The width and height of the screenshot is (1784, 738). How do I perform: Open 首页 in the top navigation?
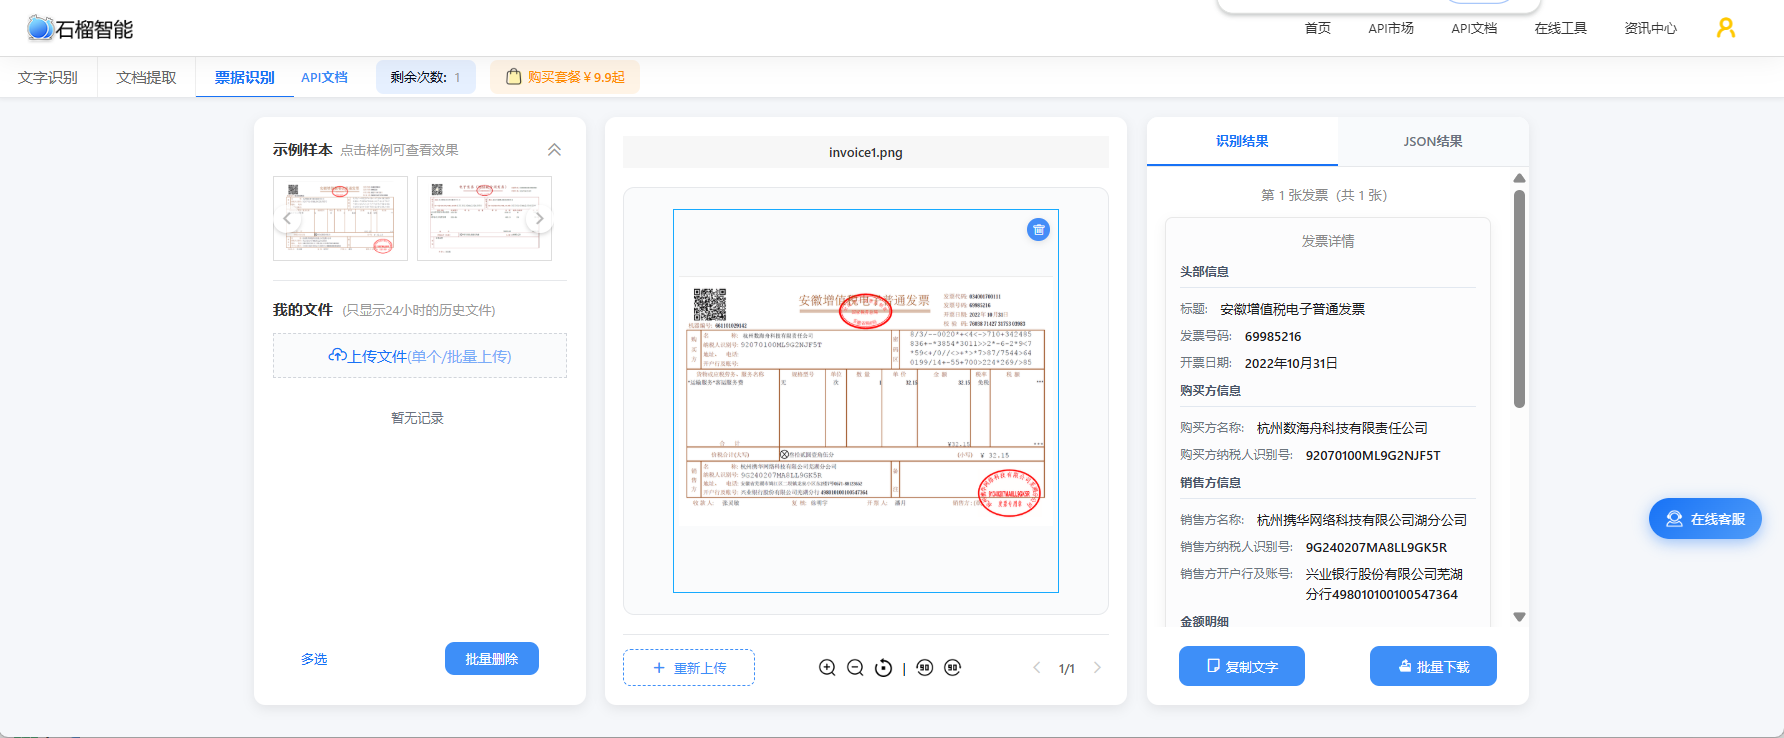point(1318,28)
